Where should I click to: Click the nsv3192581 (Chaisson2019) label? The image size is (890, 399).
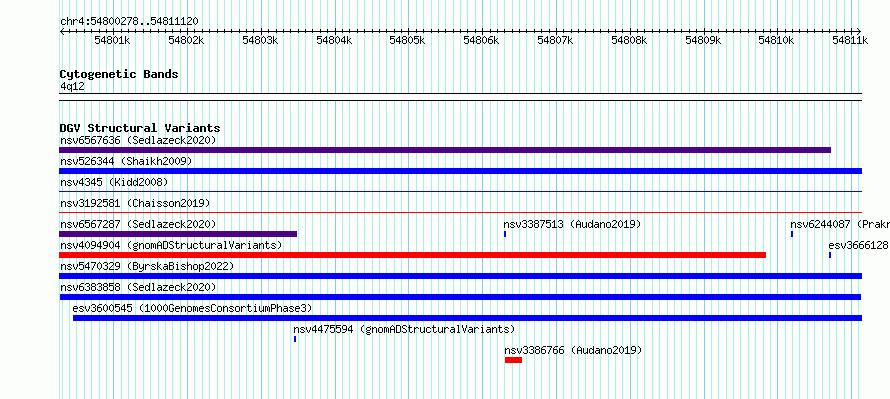[x=135, y=203]
